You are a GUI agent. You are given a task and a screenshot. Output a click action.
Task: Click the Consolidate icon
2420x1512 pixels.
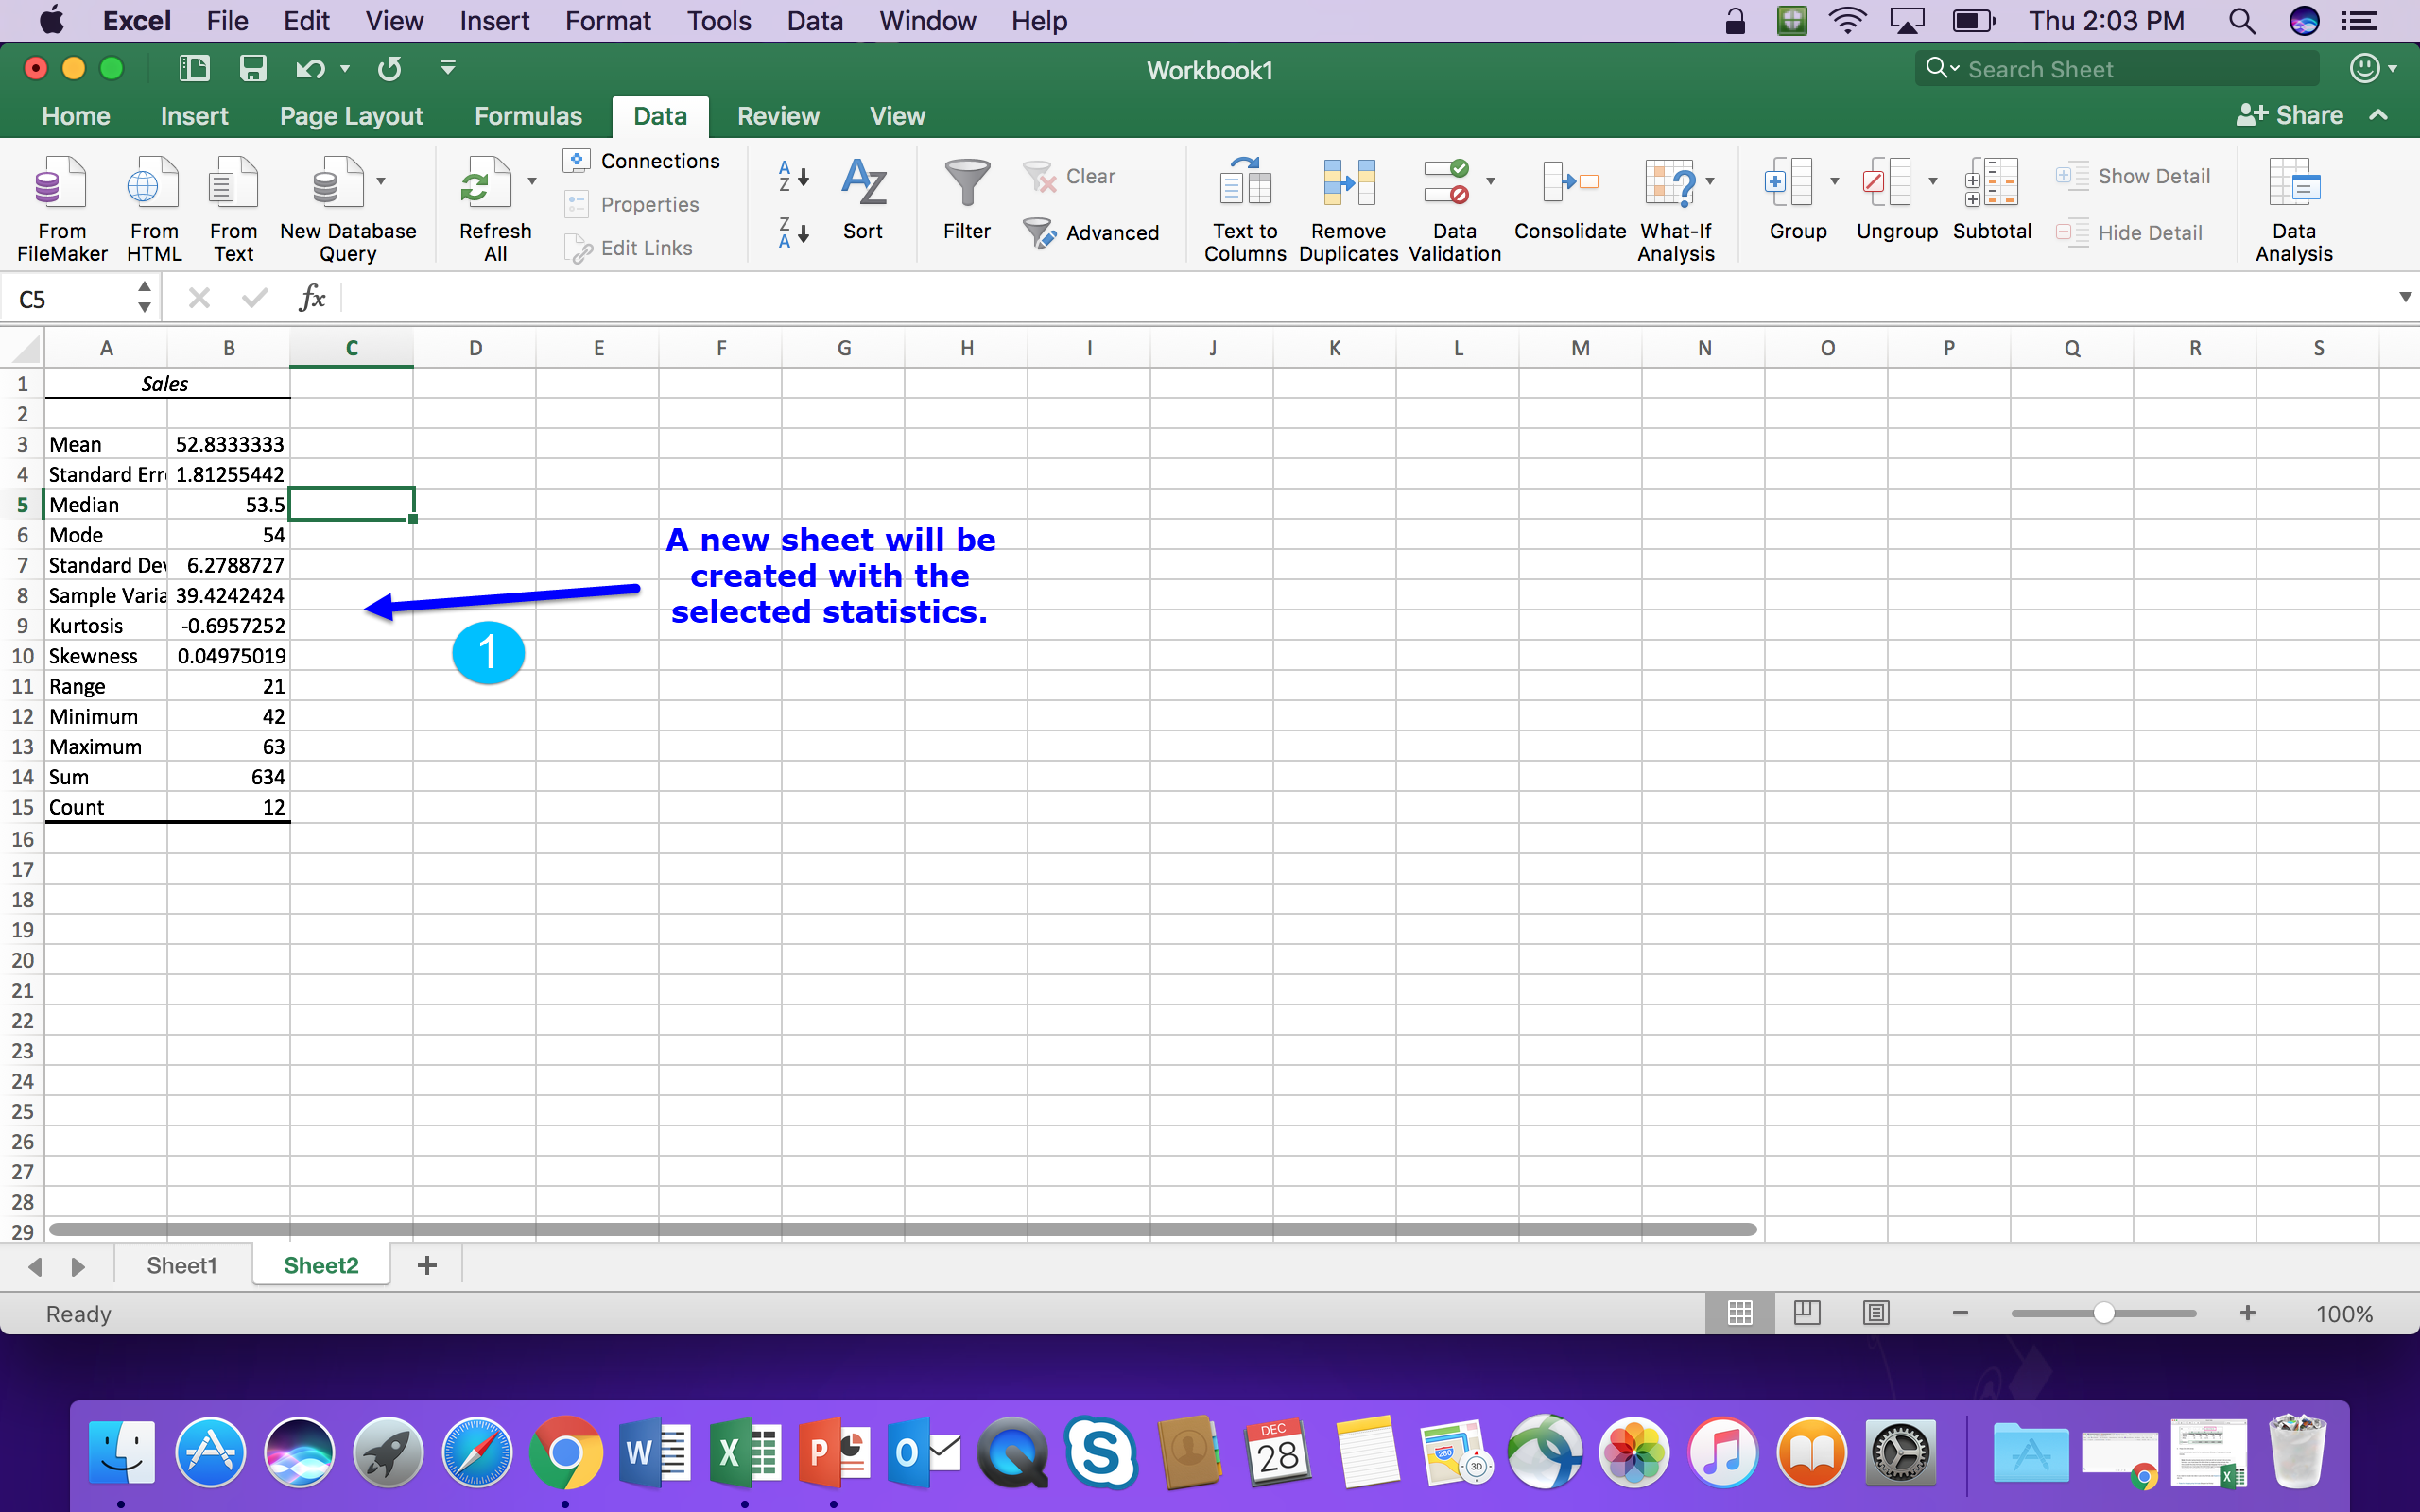[x=1569, y=184]
